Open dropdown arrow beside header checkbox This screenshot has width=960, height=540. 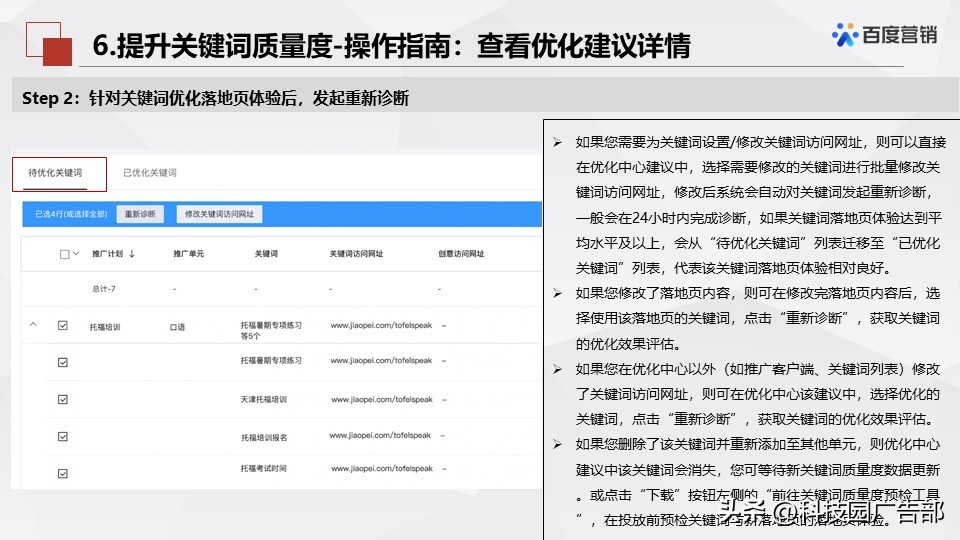click(x=76, y=253)
